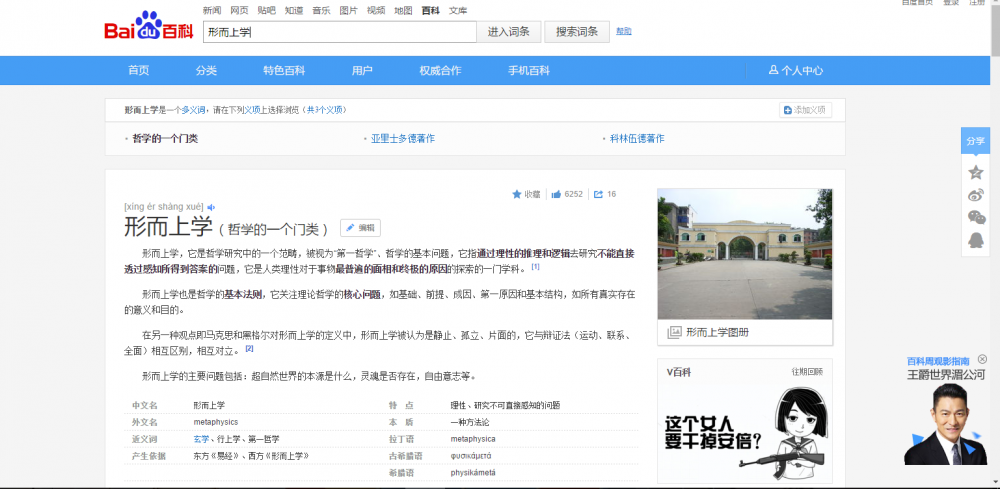Click the 编辑 edit button
1000x489 pixels.
pos(361,227)
